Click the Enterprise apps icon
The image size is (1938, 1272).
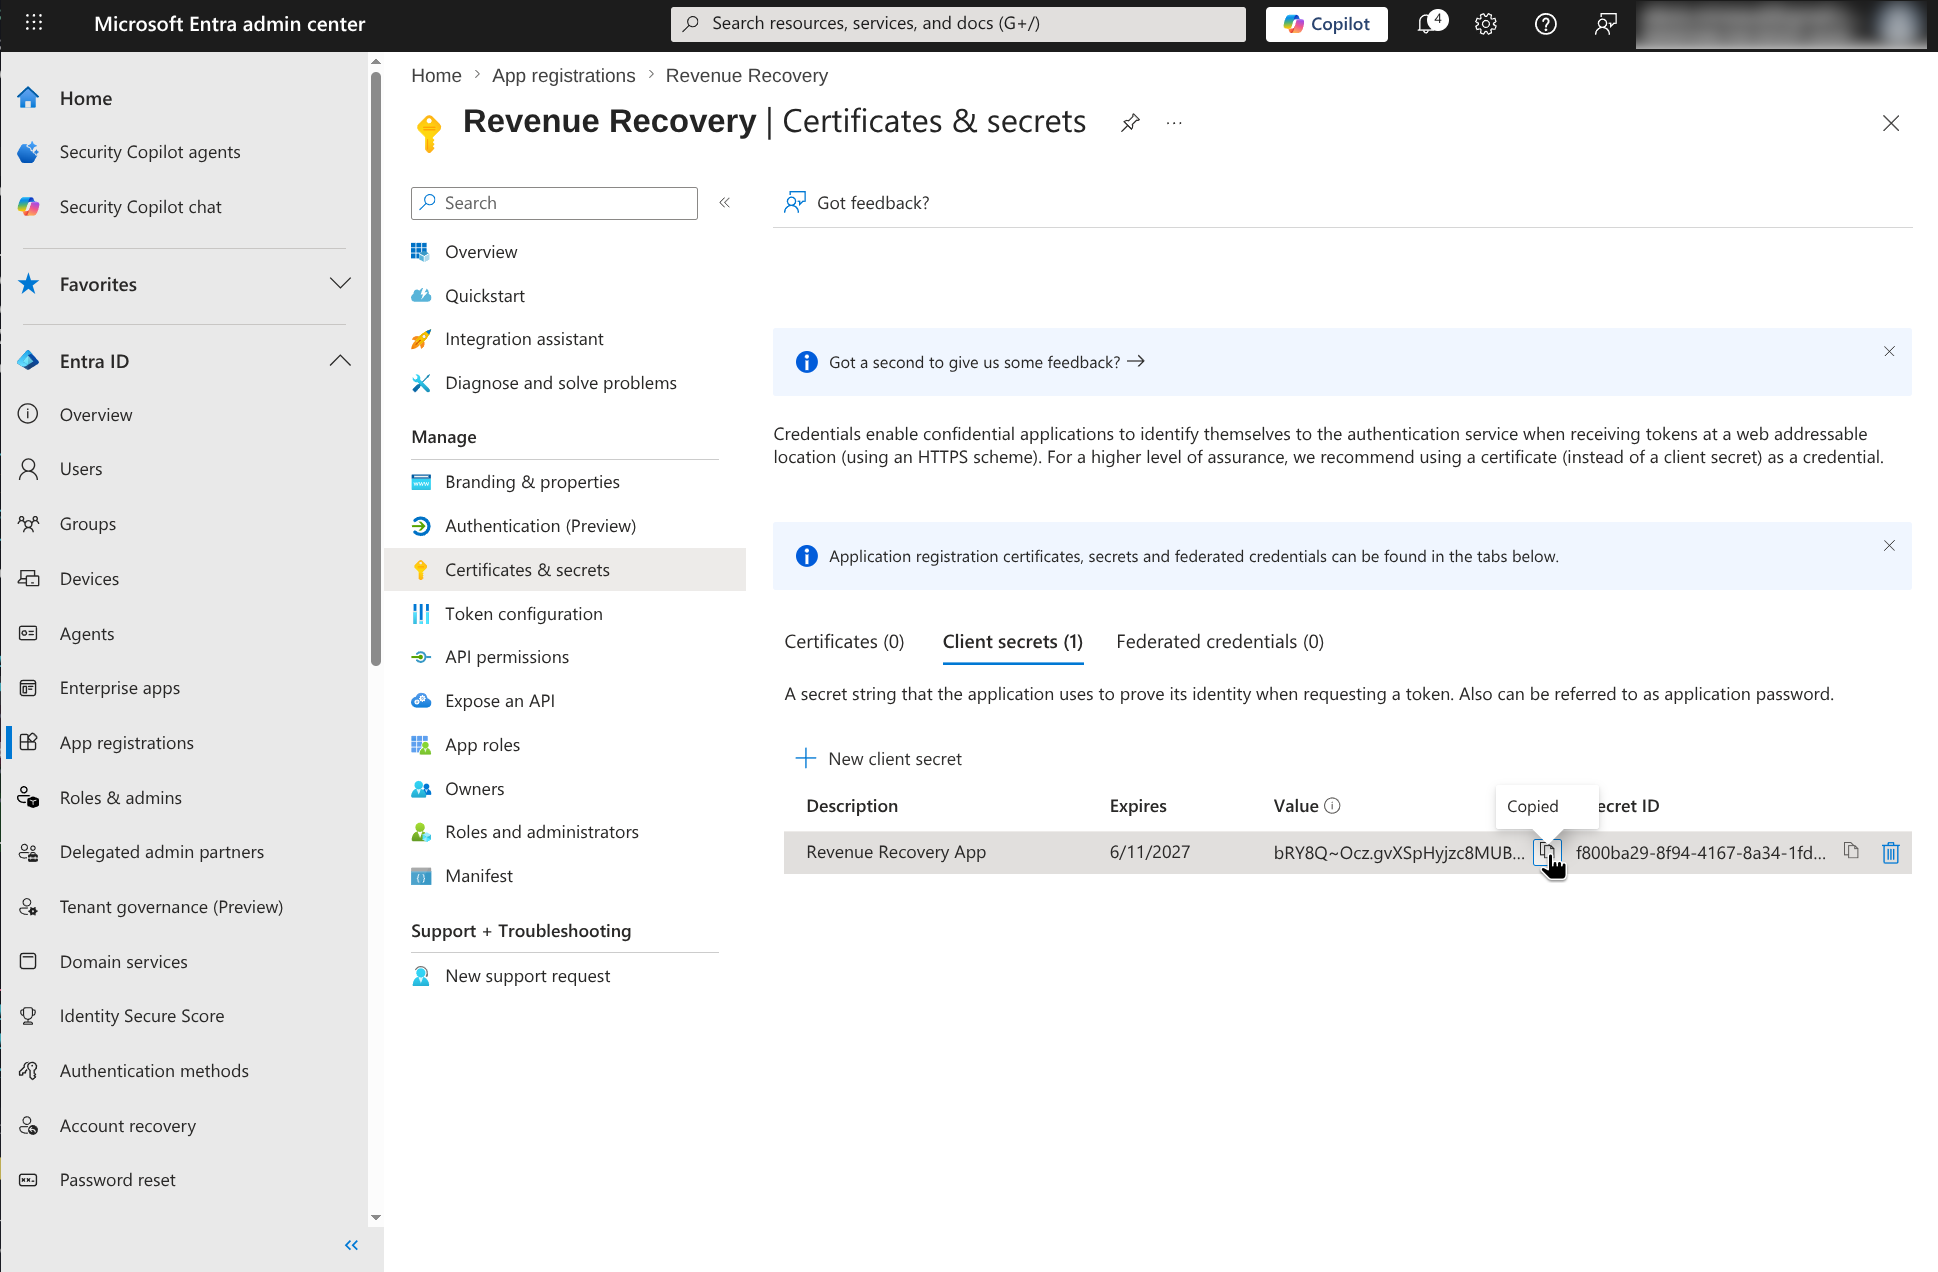coord(28,688)
